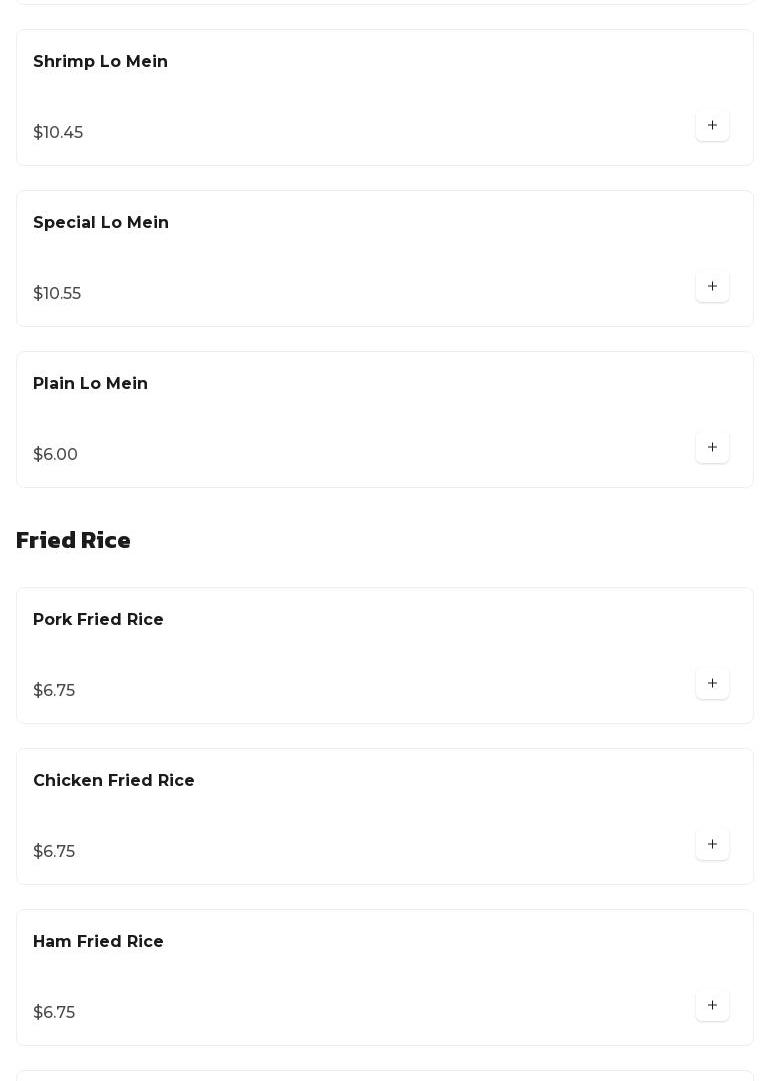
Task: Add Ham Fried Rice with plus icon
Action: 712,1006
